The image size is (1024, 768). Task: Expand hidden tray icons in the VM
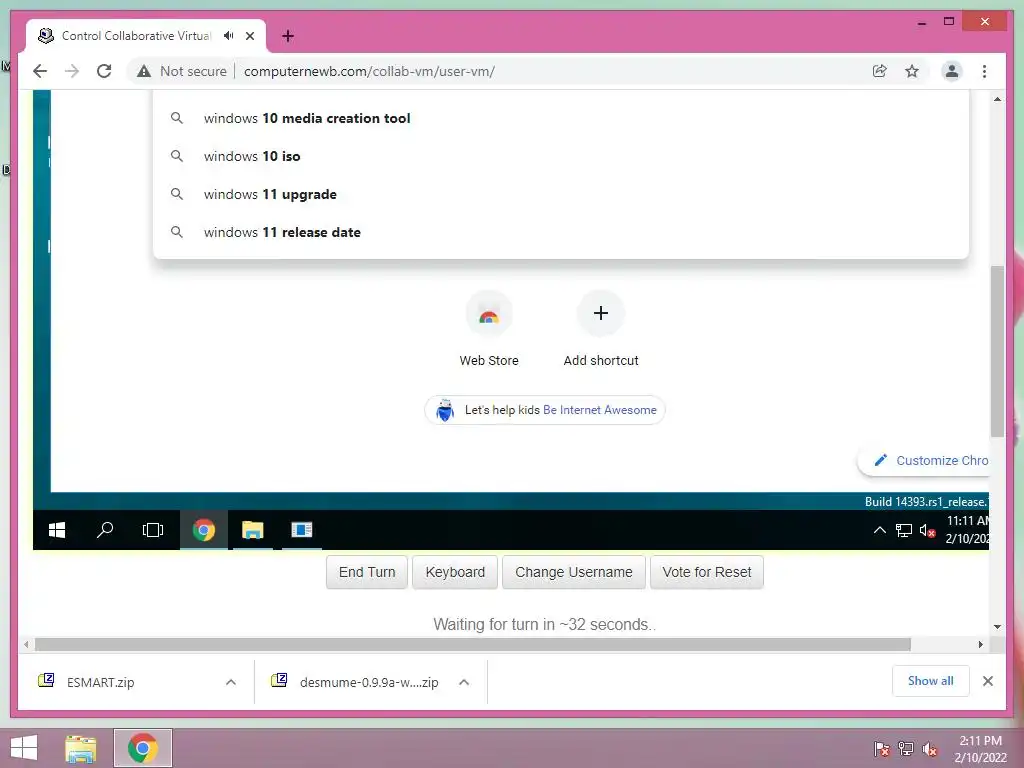pyautogui.click(x=880, y=530)
